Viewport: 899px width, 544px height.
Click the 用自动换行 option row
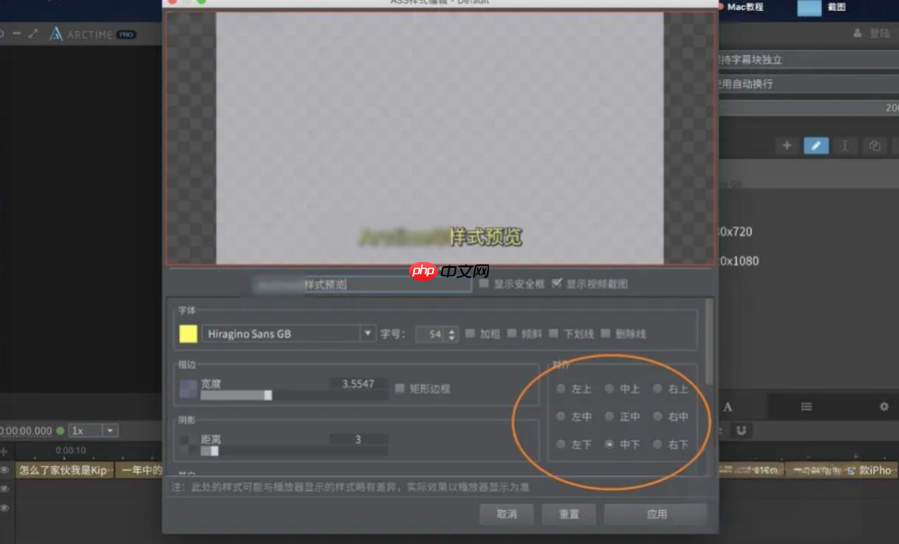(808, 84)
